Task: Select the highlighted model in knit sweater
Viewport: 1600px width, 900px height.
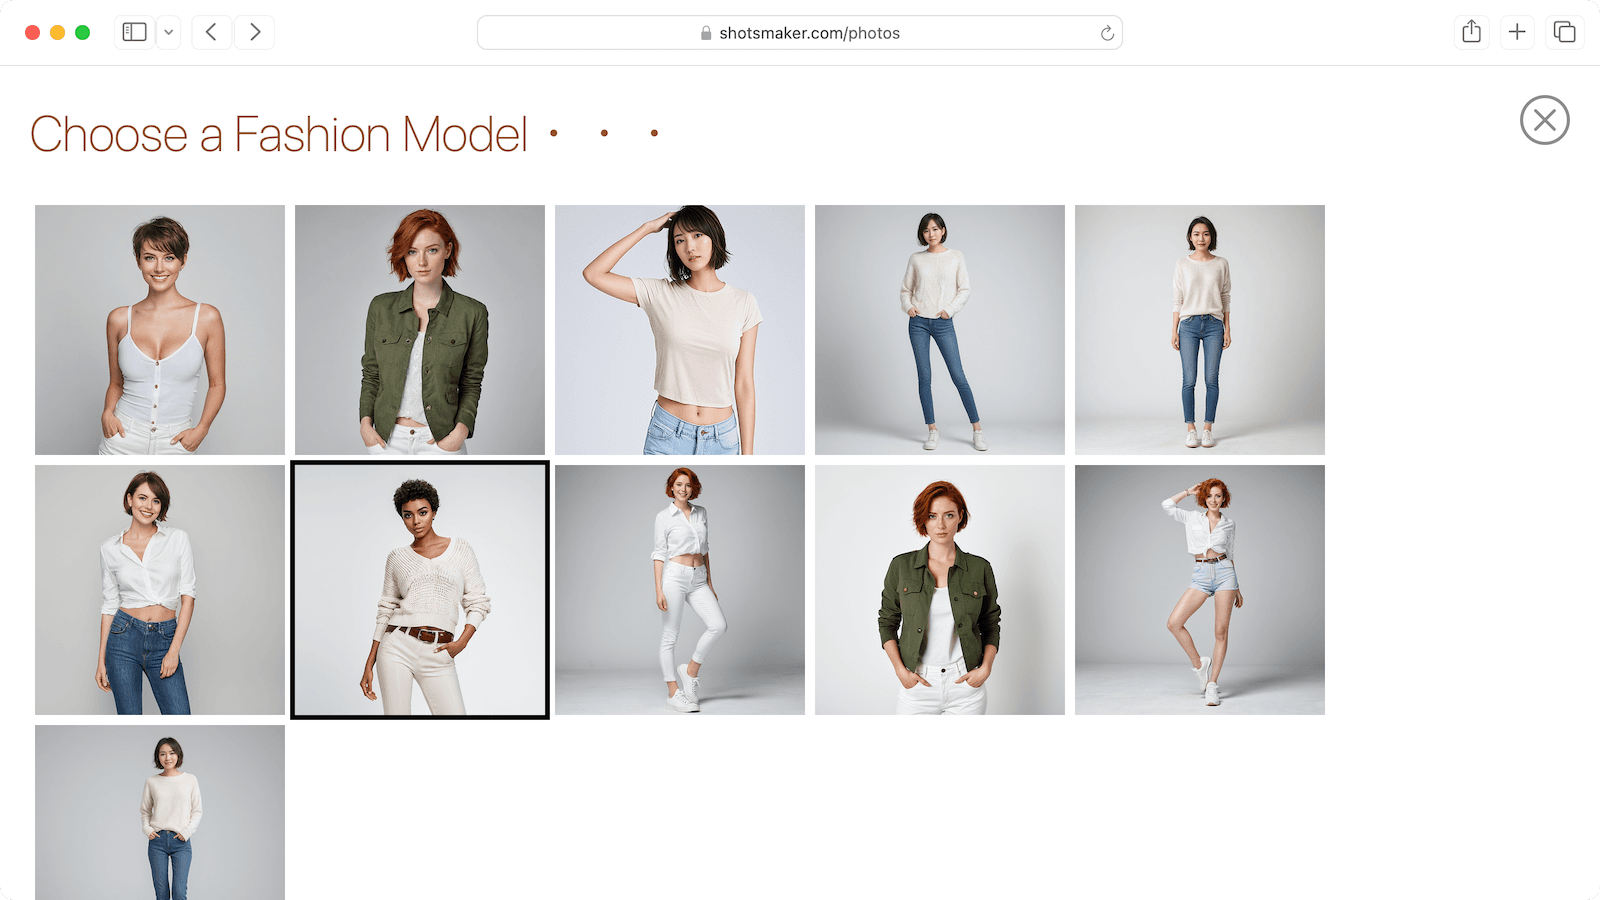Action: tap(420, 590)
